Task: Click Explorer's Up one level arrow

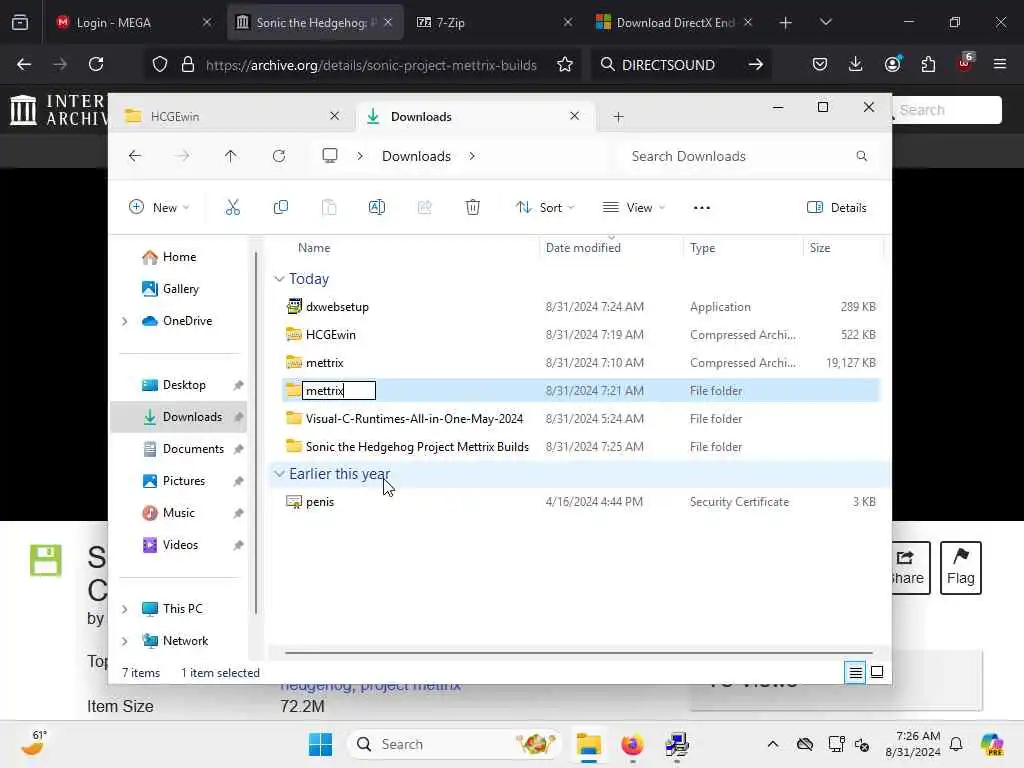Action: click(231, 156)
